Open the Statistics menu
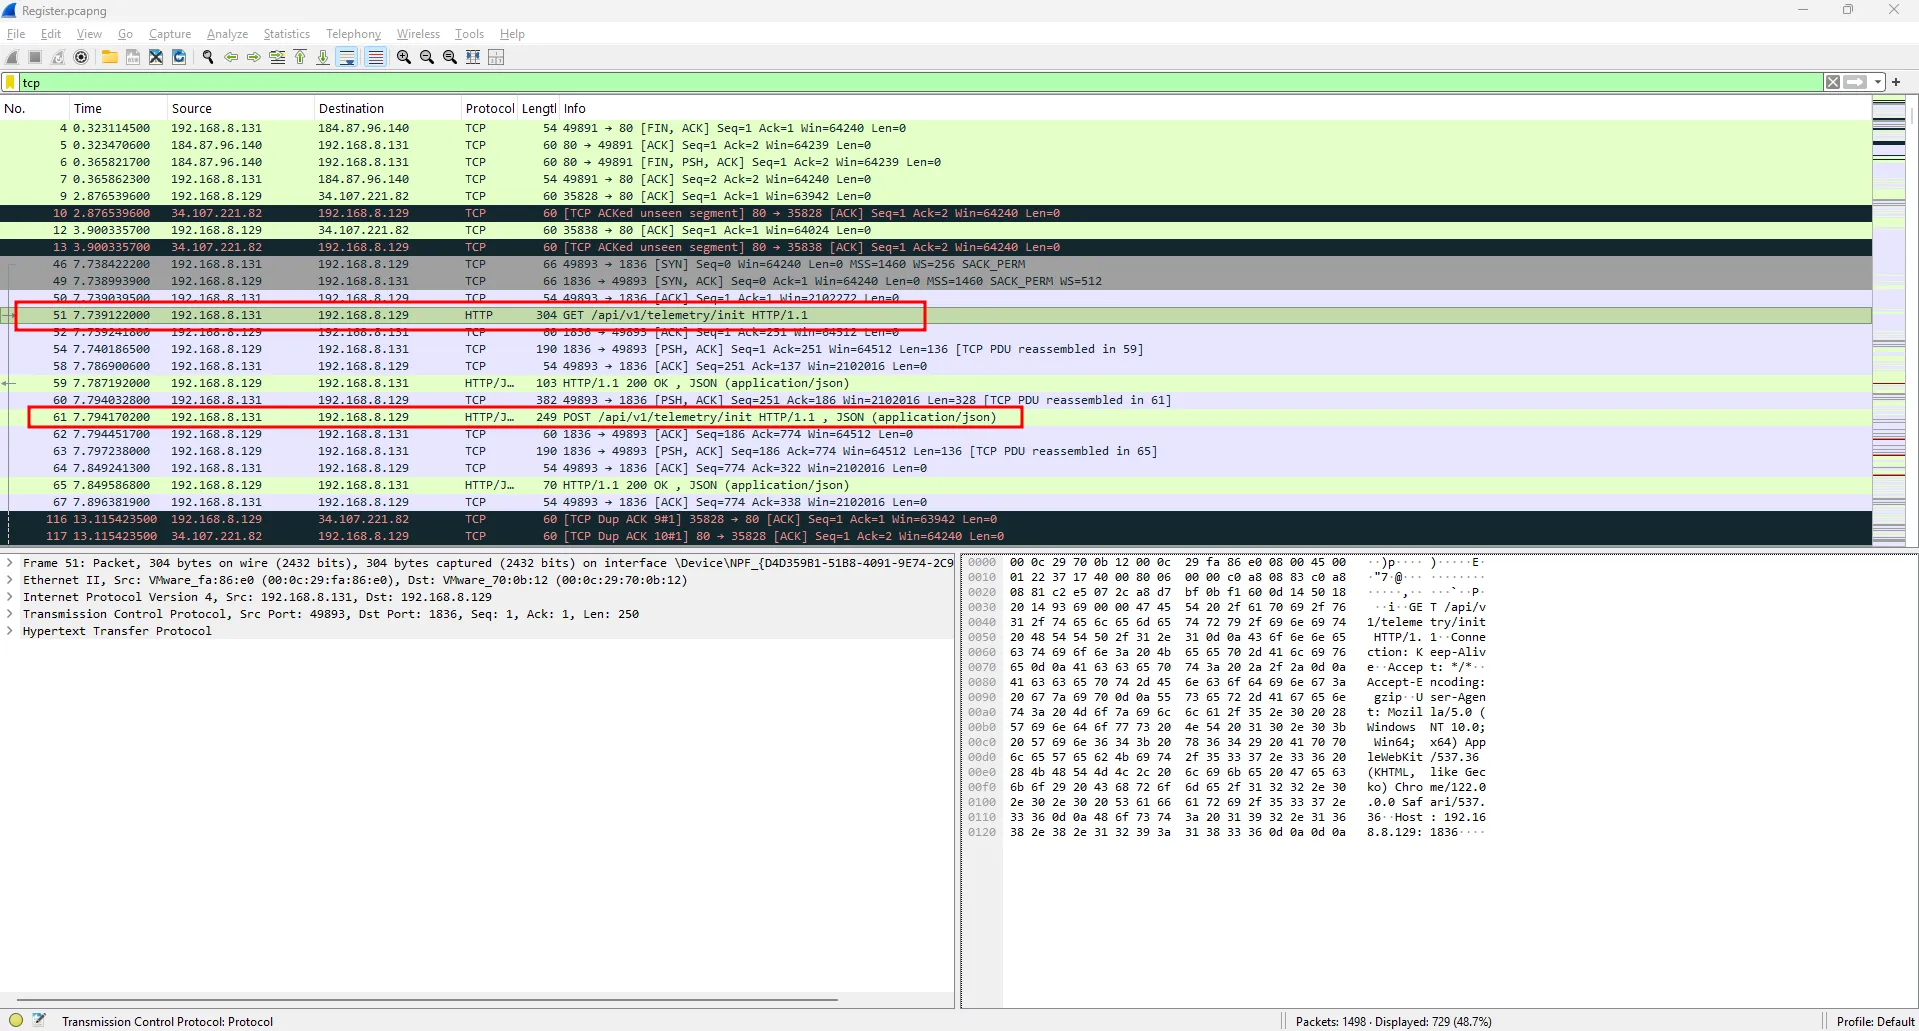Viewport: 1919px width, 1031px height. click(x=286, y=33)
